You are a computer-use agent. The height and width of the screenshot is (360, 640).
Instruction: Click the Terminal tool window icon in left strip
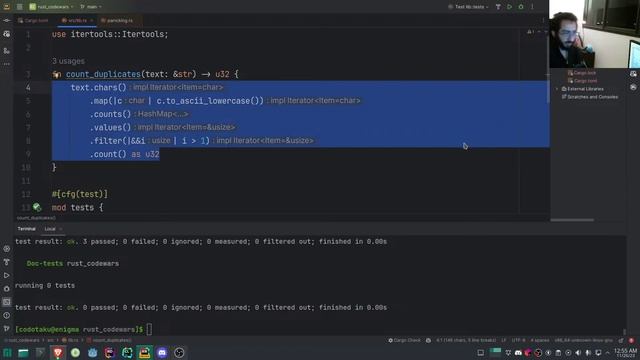pyautogui.click(x=7, y=302)
